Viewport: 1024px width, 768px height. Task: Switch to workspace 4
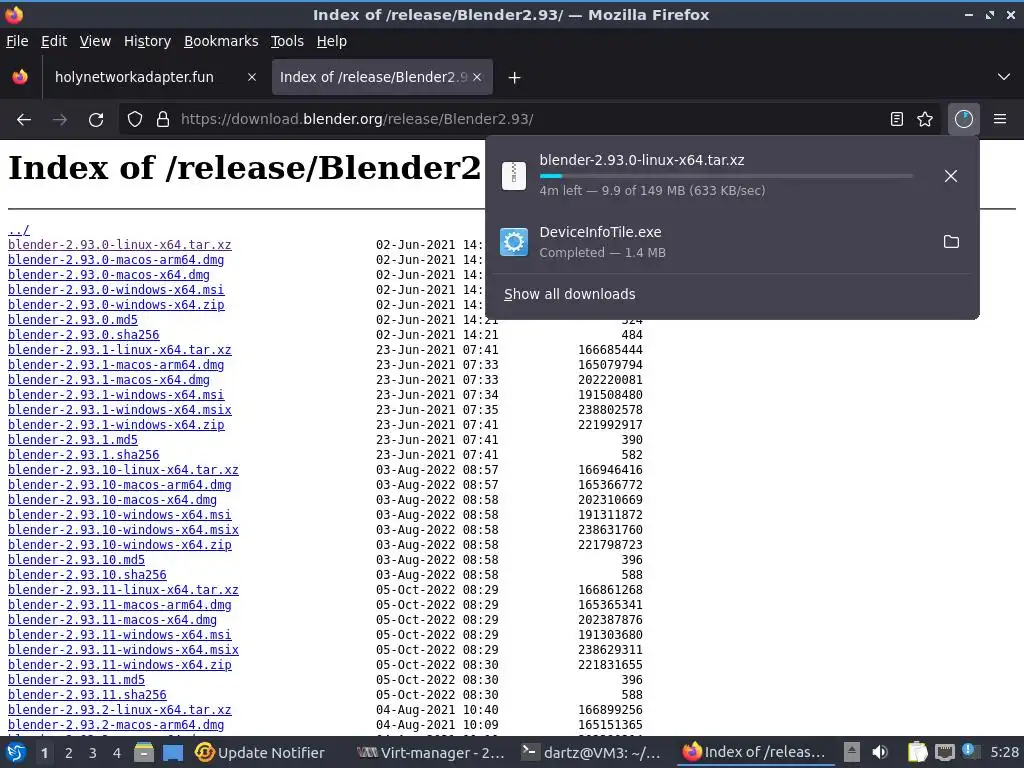(x=117, y=754)
